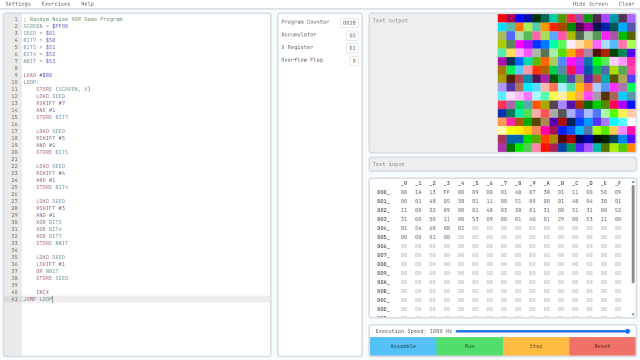Click line number 27 in the gutter
Viewport: 640px width, 360px height.
15,201
